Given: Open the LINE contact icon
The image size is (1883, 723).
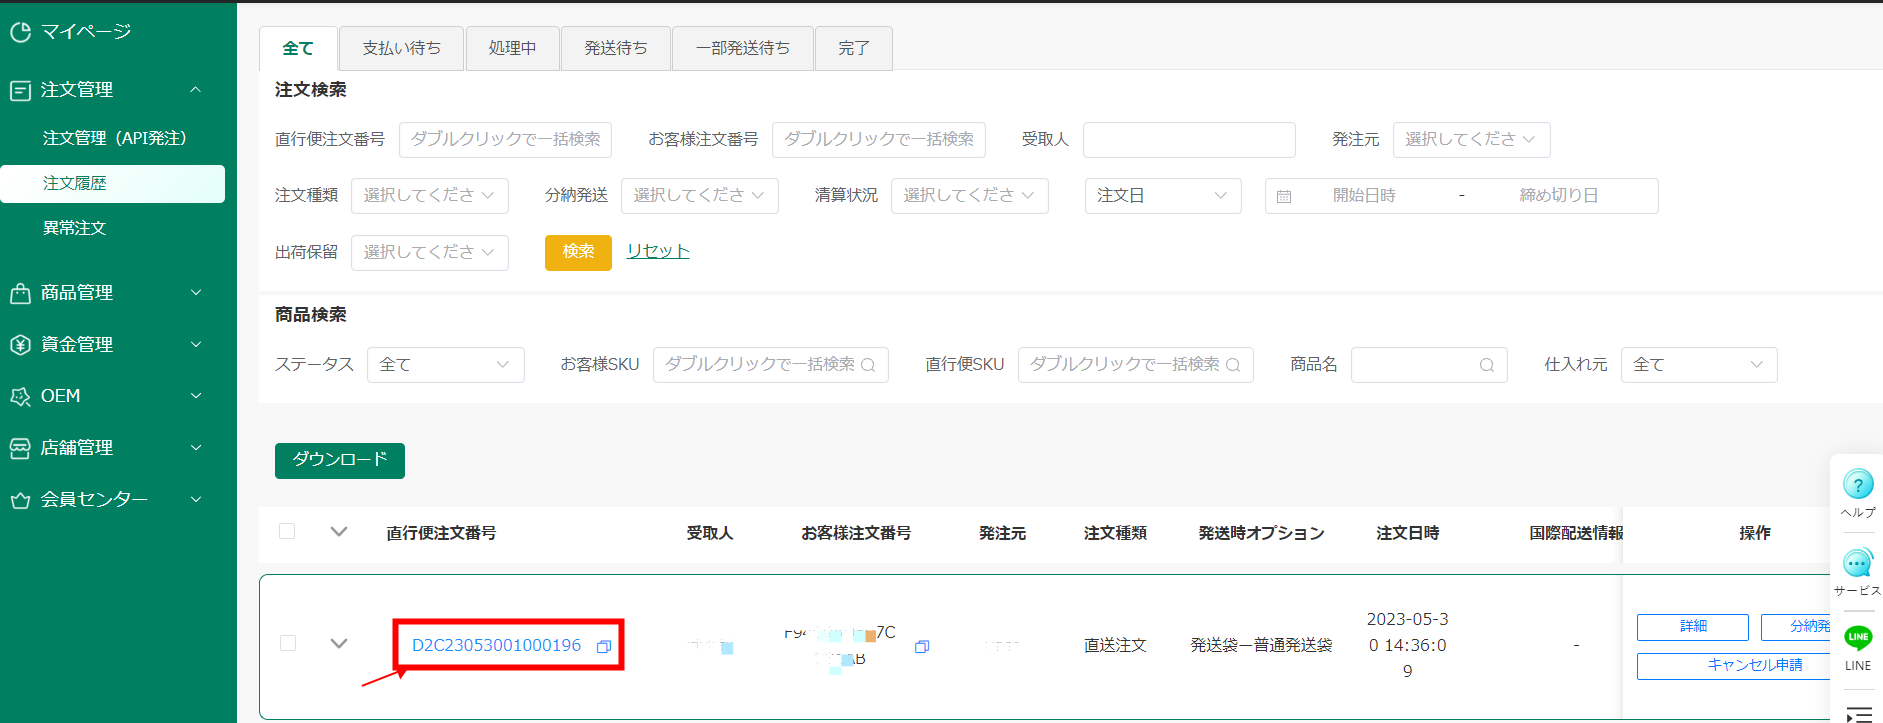Looking at the screenshot, I should (1858, 638).
